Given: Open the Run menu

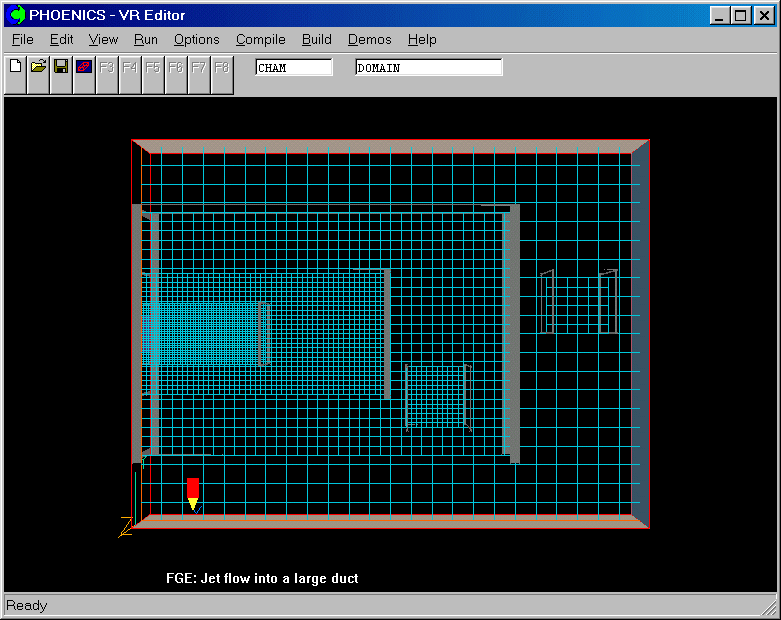Looking at the screenshot, I should (x=146, y=39).
